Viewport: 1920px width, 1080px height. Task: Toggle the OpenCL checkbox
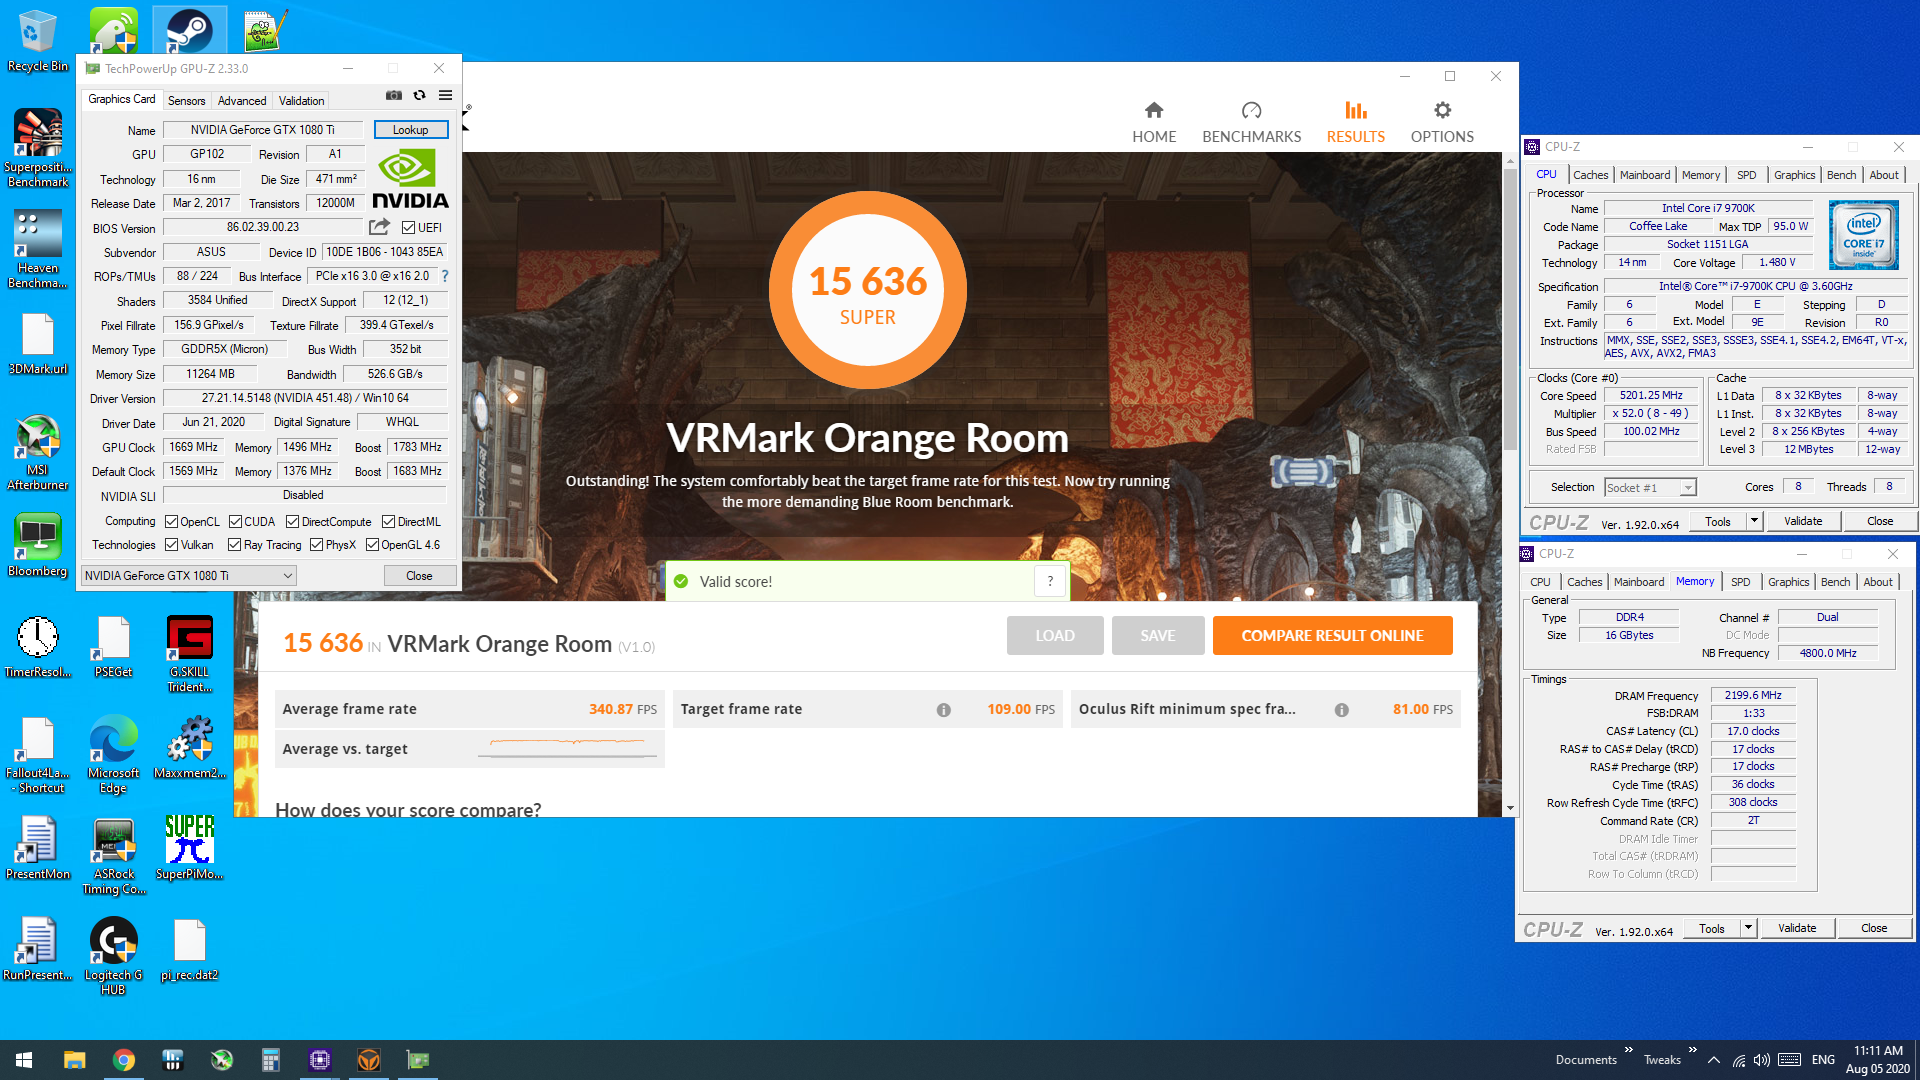click(x=171, y=522)
